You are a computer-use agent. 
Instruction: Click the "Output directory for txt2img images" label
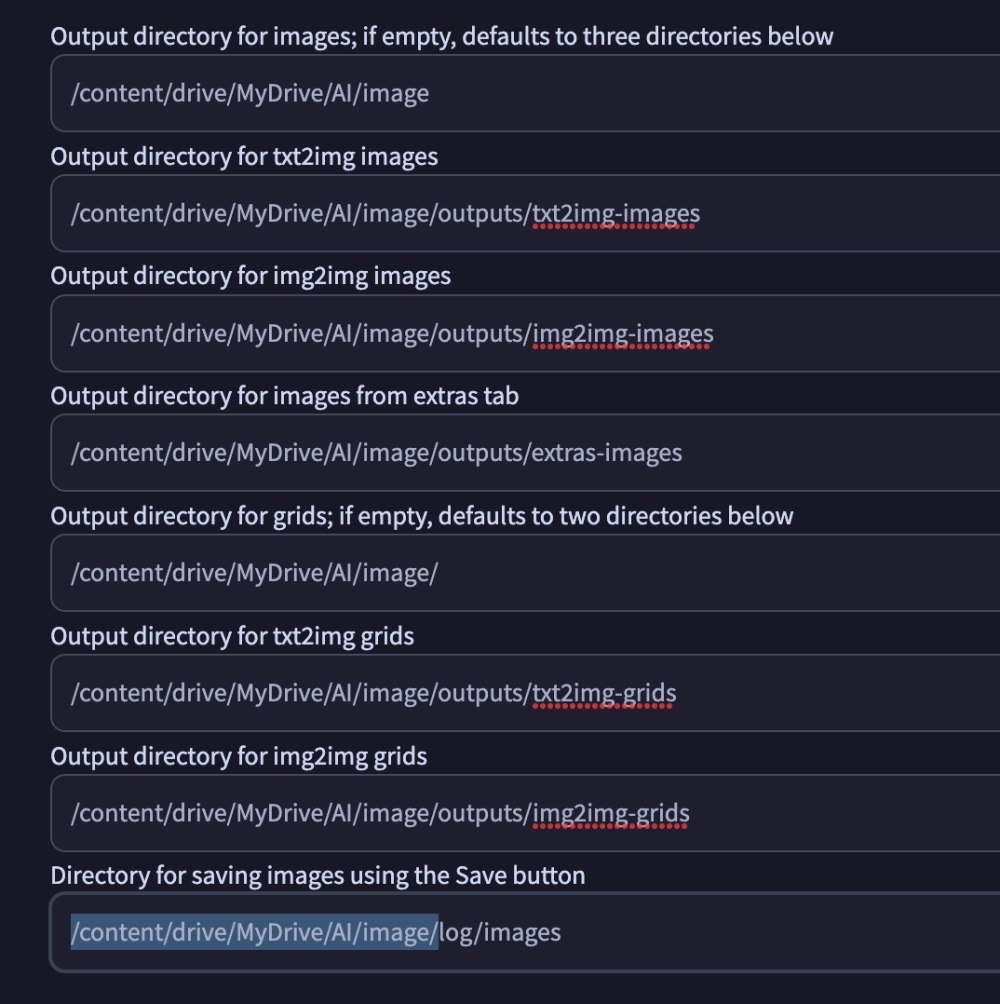pos(244,157)
